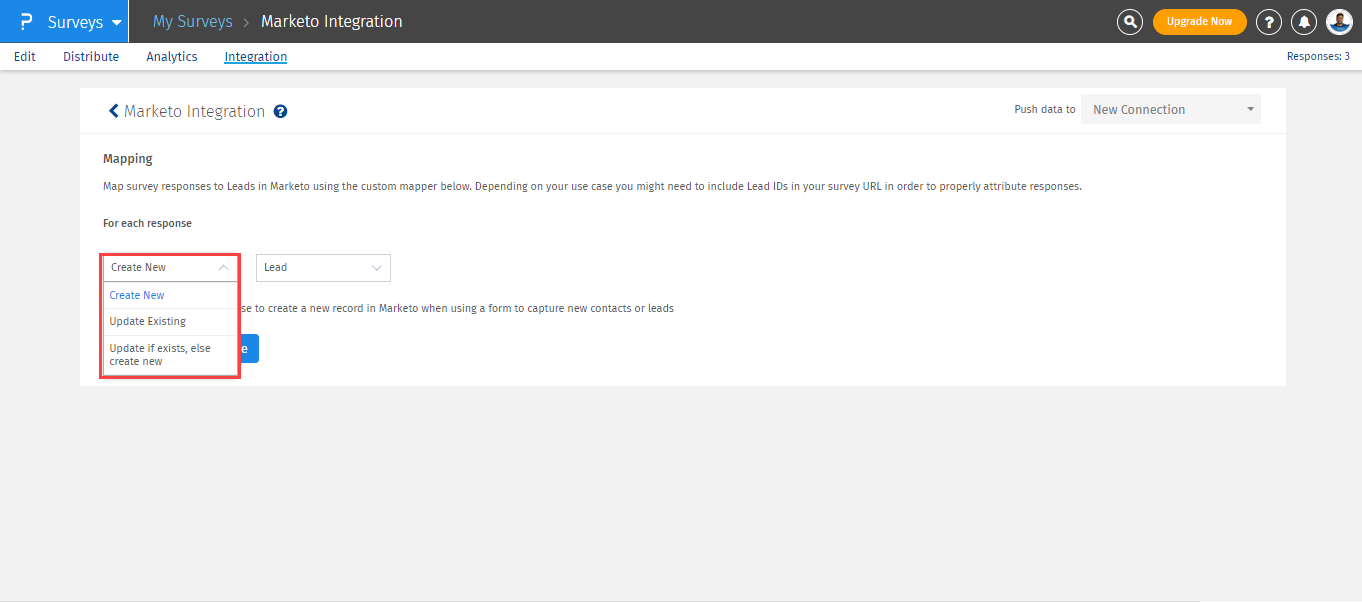Image resolution: width=1362 pixels, height=602 pixels.
Task: Switch to the Distribute tab
Action: click(x=91, y=57)
